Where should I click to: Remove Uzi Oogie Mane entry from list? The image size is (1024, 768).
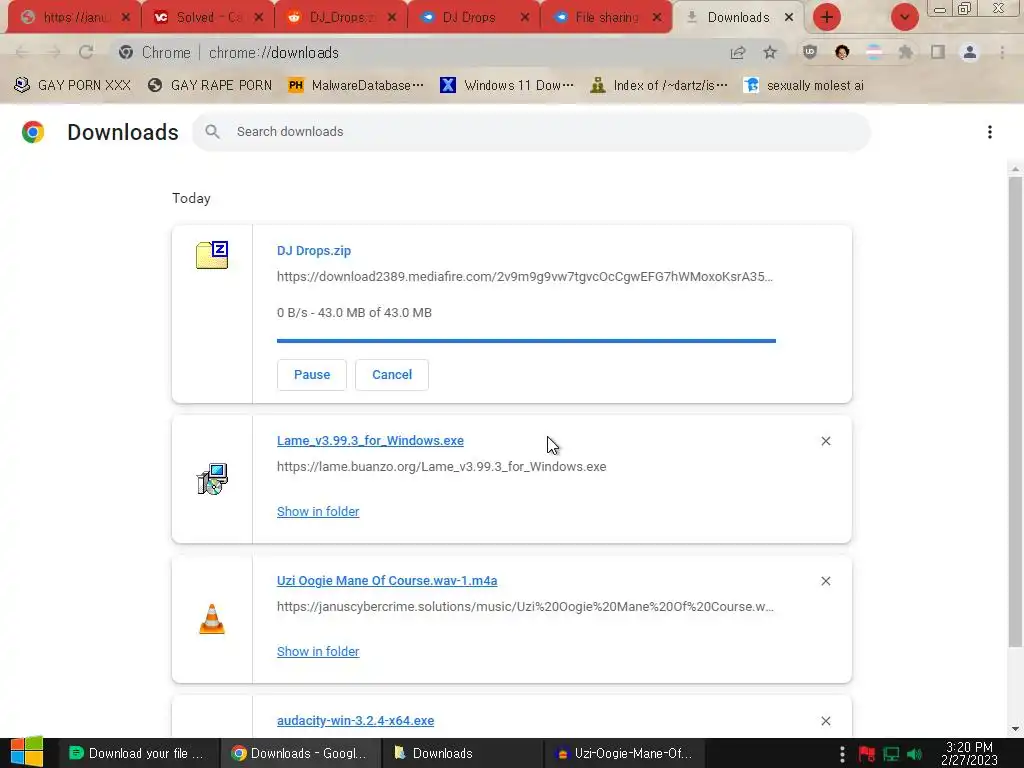pyautogui.click(x=825, y=581)
